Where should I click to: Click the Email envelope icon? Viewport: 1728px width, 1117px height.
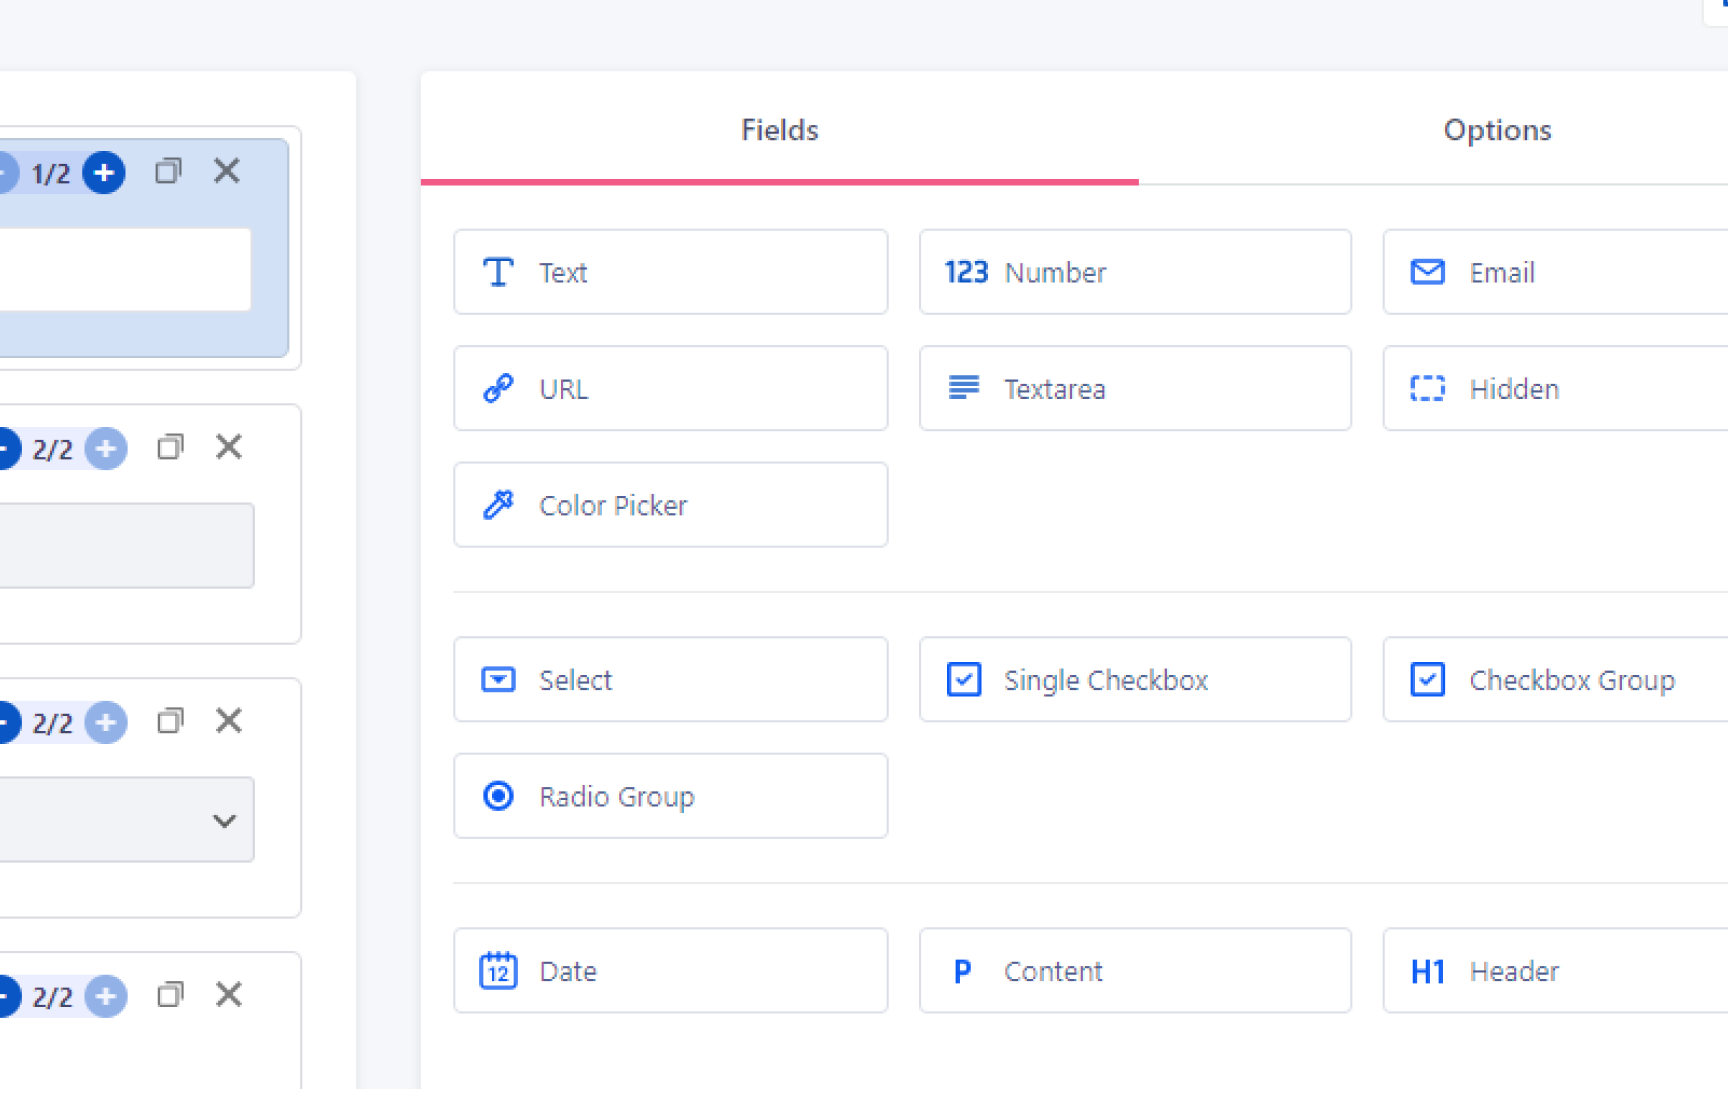tap(1427, 272)
